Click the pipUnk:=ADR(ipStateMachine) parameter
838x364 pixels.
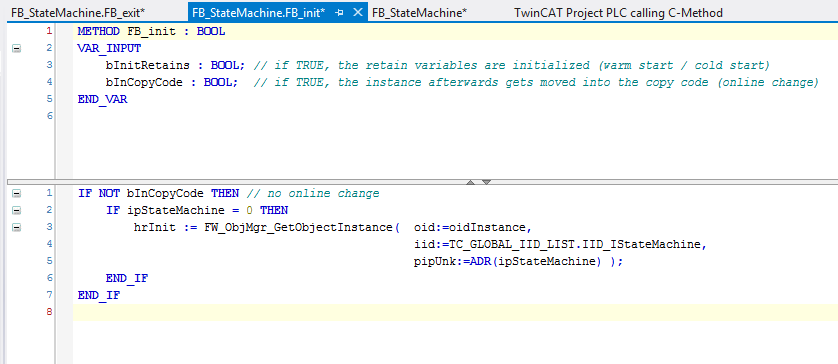point(507,262)
